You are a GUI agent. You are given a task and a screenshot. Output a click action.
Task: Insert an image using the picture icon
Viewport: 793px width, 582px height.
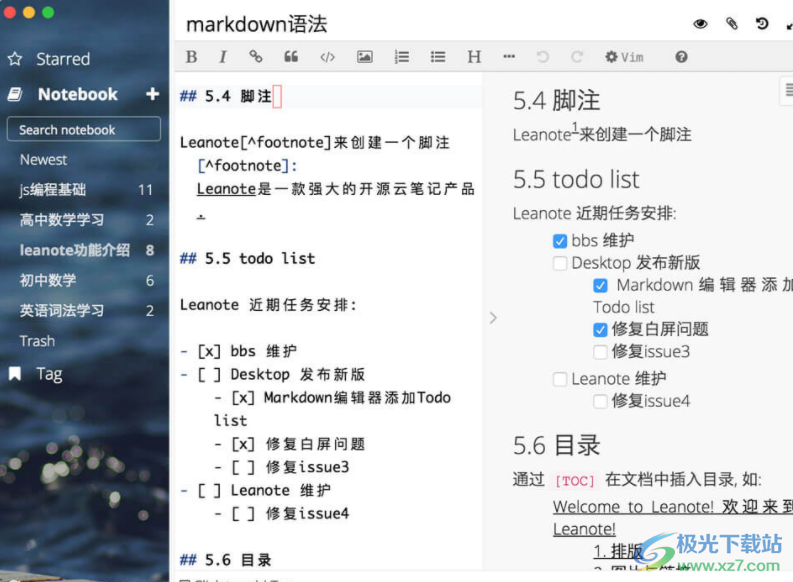(365, 57)
